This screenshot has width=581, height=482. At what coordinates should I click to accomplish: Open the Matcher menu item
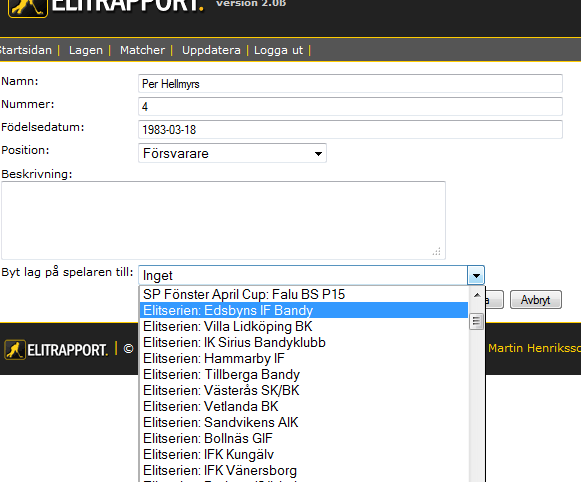click(142, 50)
